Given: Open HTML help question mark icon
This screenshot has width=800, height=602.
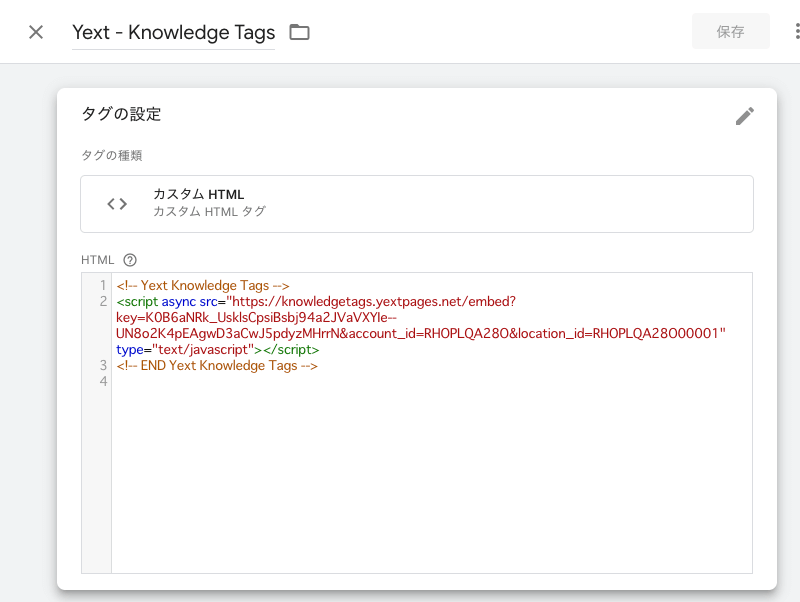Looking at the screenshot, I should pyautogui.click(x=130, y=260).
